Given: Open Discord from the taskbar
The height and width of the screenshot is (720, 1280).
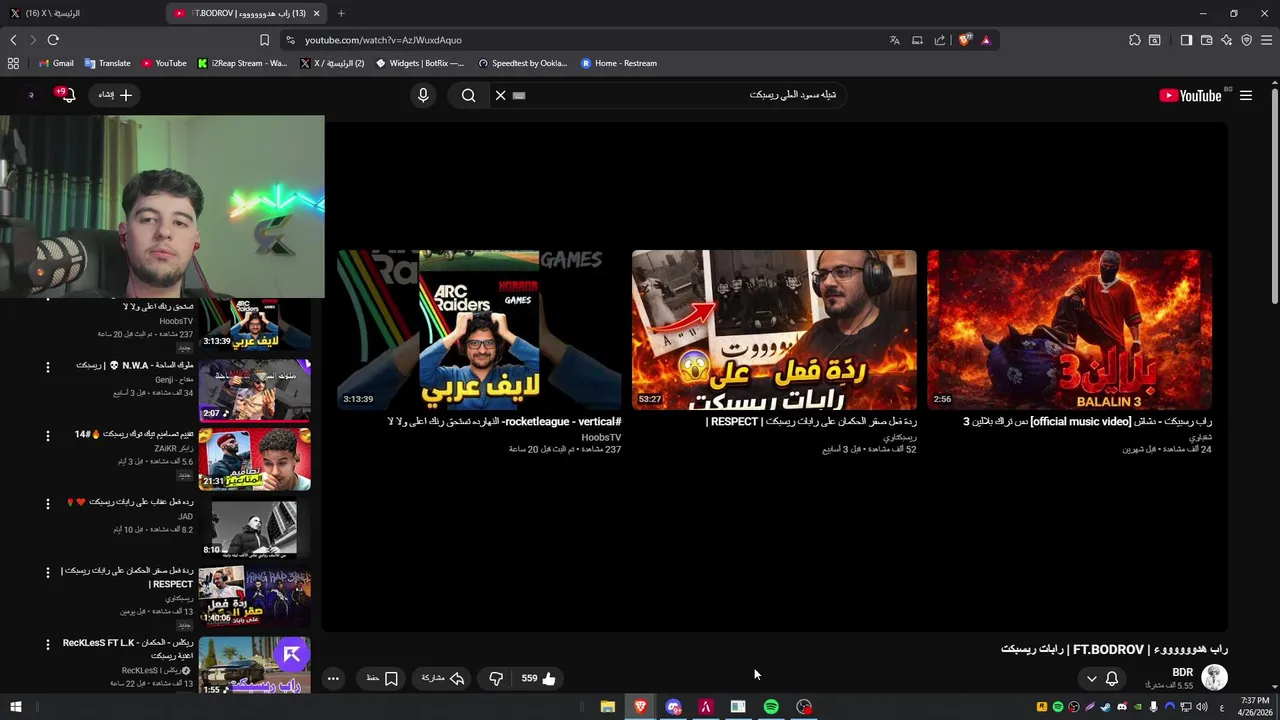Looking at the screenshot, I should pos(673,707).
